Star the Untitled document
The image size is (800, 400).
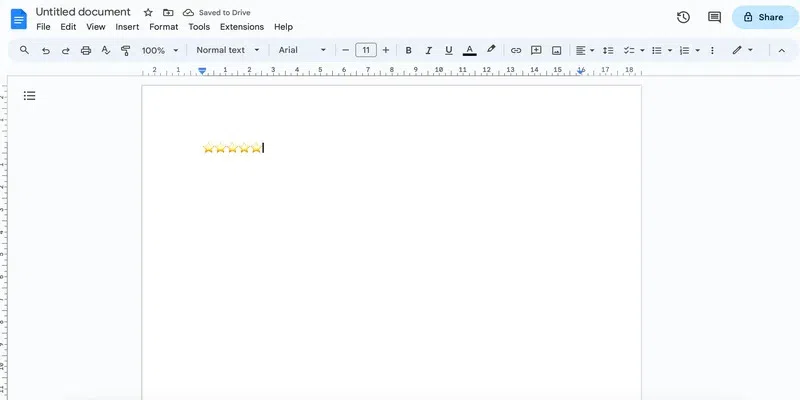(148, 12)
